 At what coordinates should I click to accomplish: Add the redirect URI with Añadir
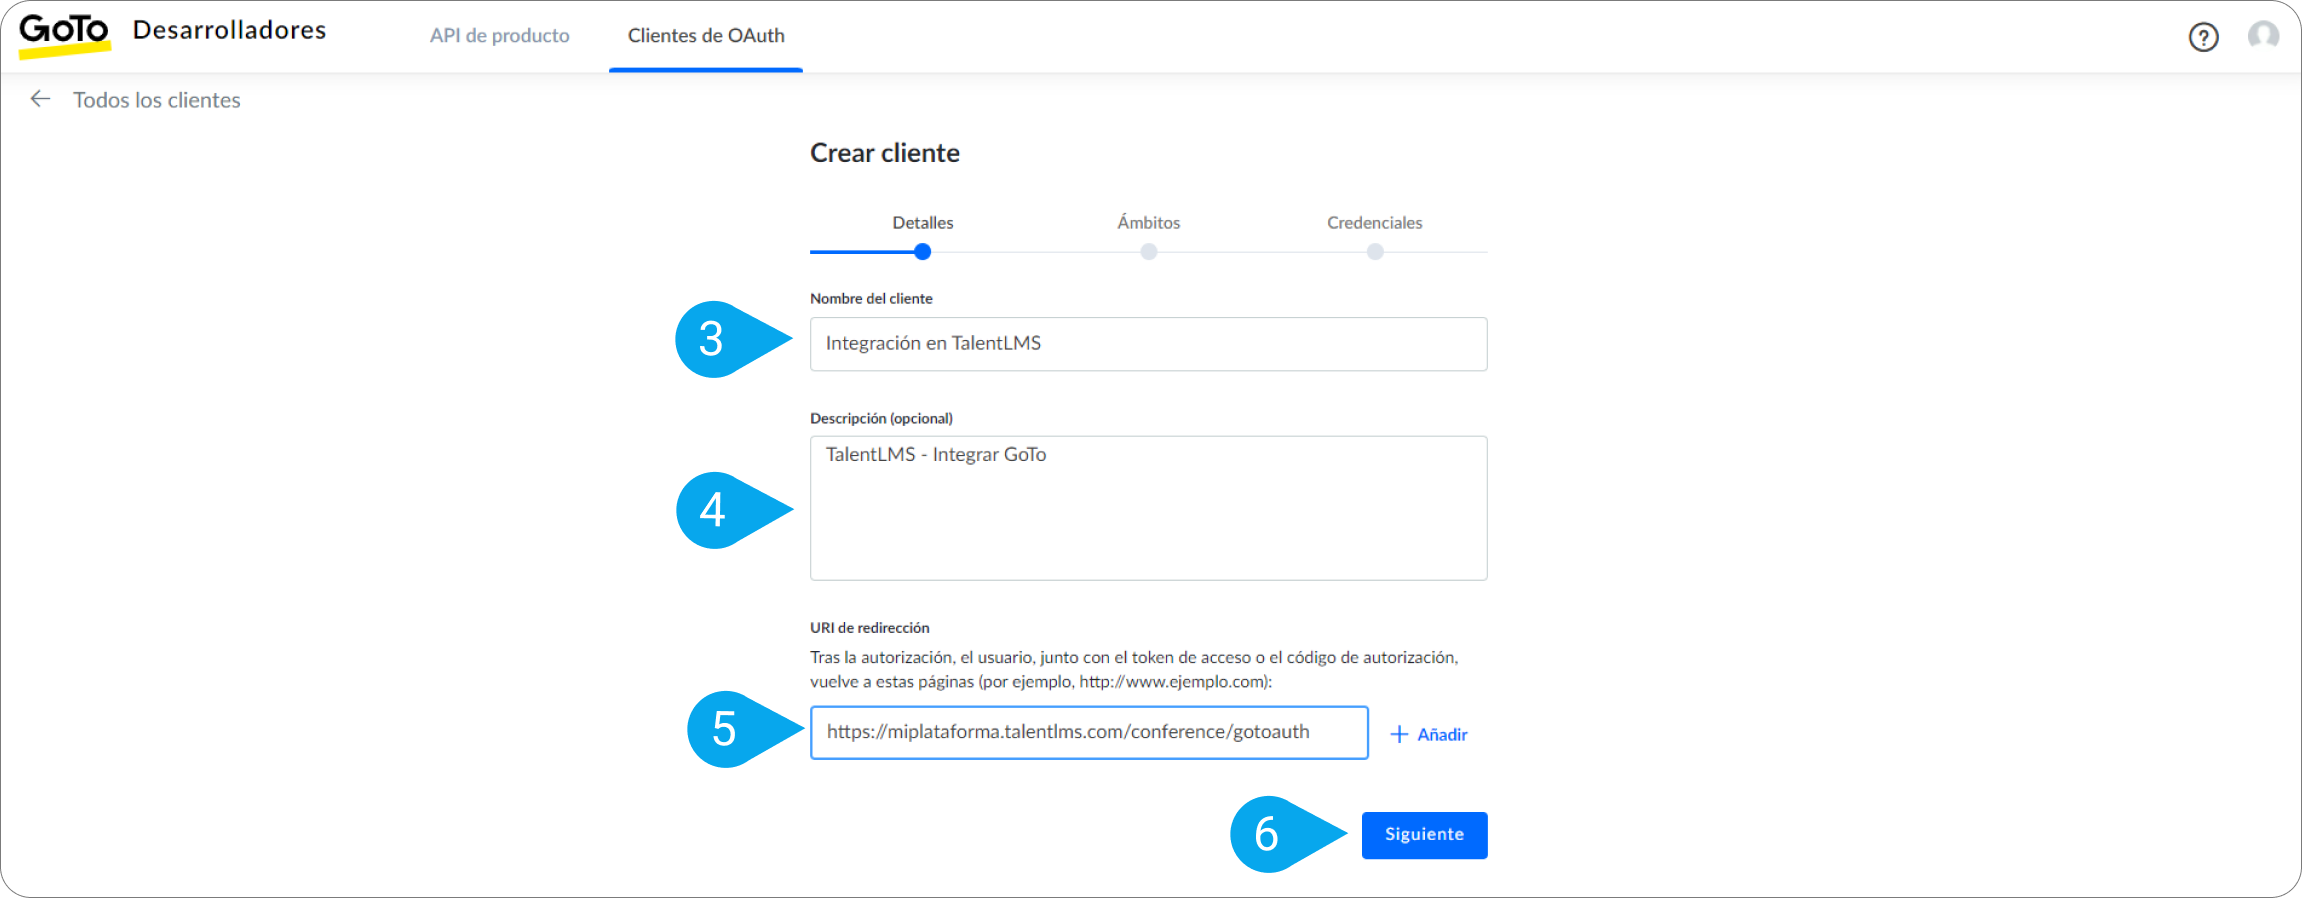[1429, 734]
